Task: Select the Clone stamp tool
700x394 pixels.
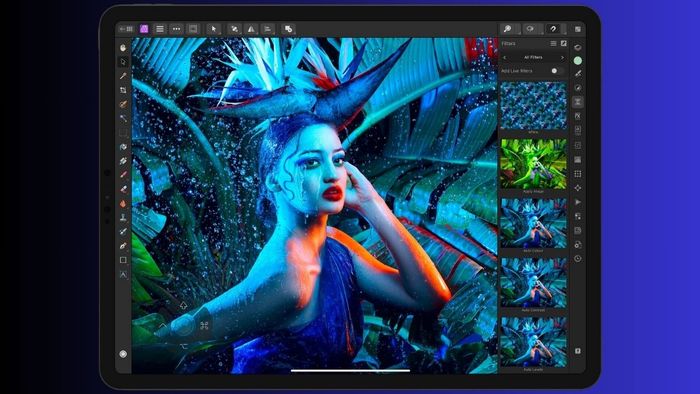Action: [123, 217]
